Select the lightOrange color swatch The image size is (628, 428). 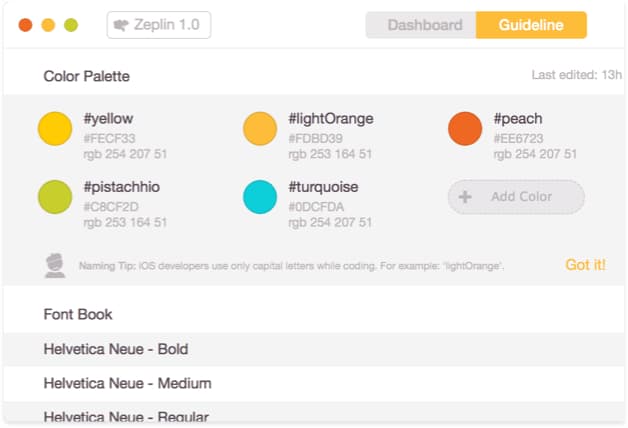pyautogui.click(x=260, y=129)
